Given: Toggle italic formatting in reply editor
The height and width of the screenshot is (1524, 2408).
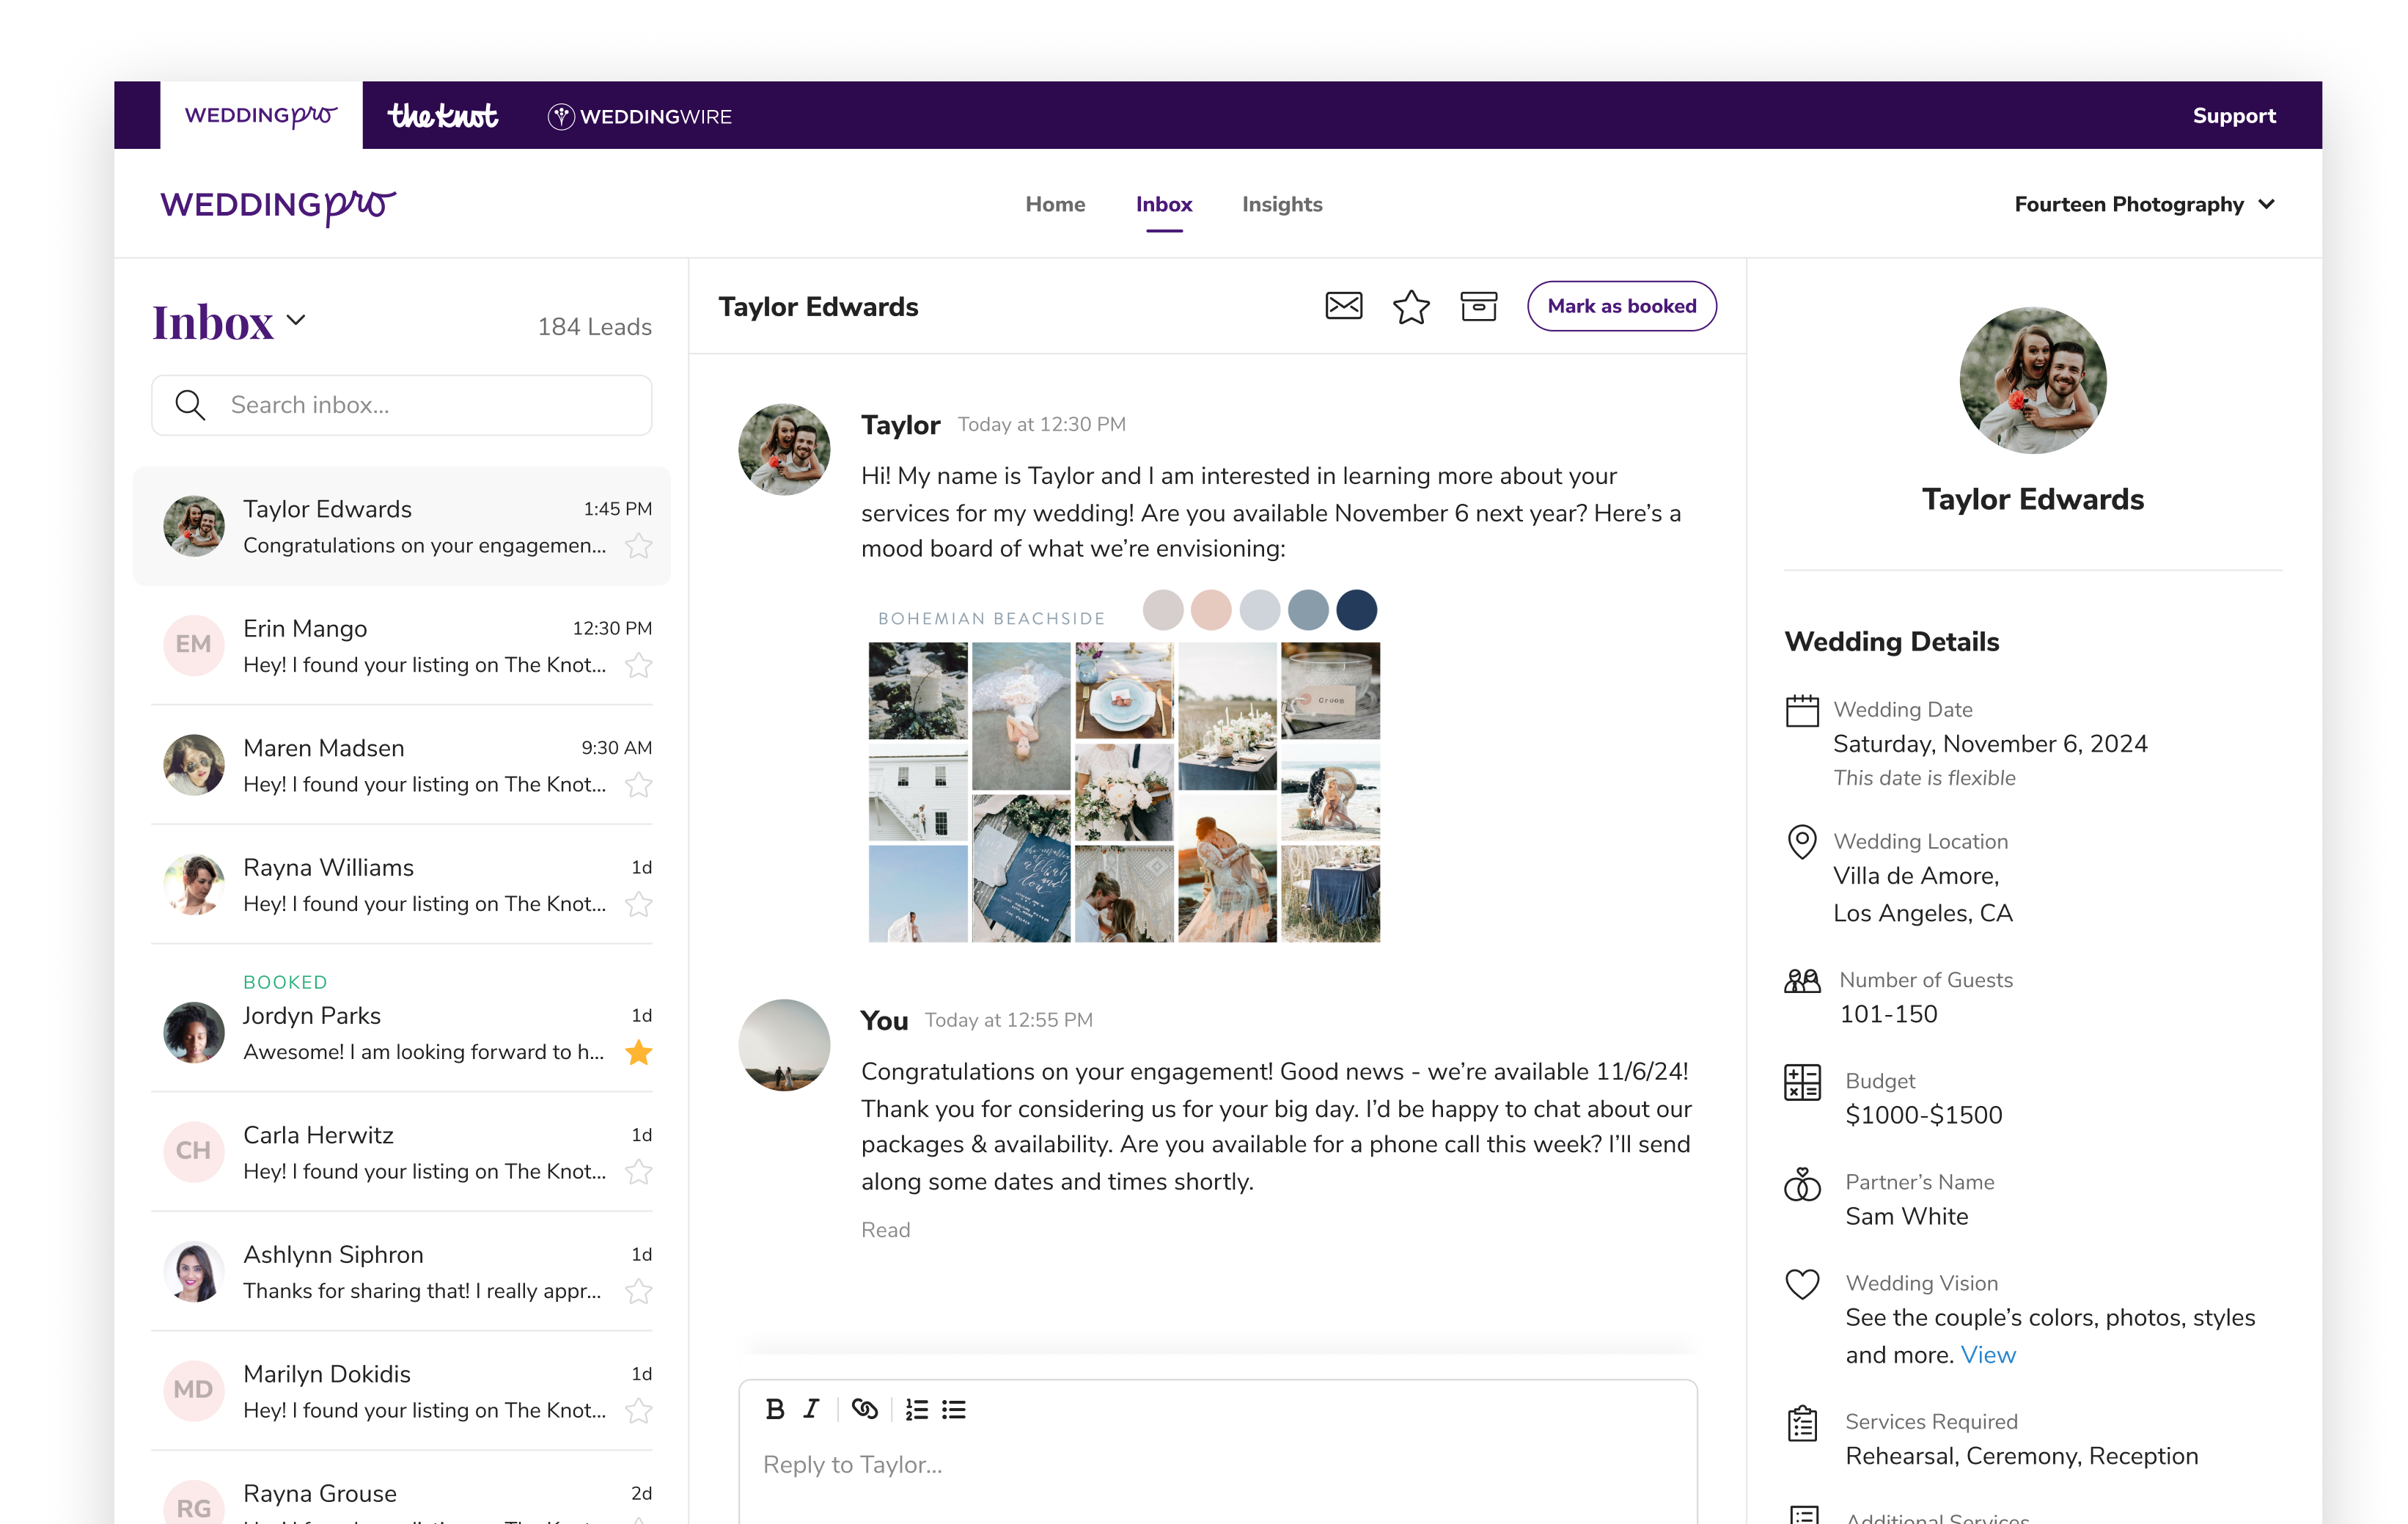Looking at the screenshot, I should tap(811, 1409).
